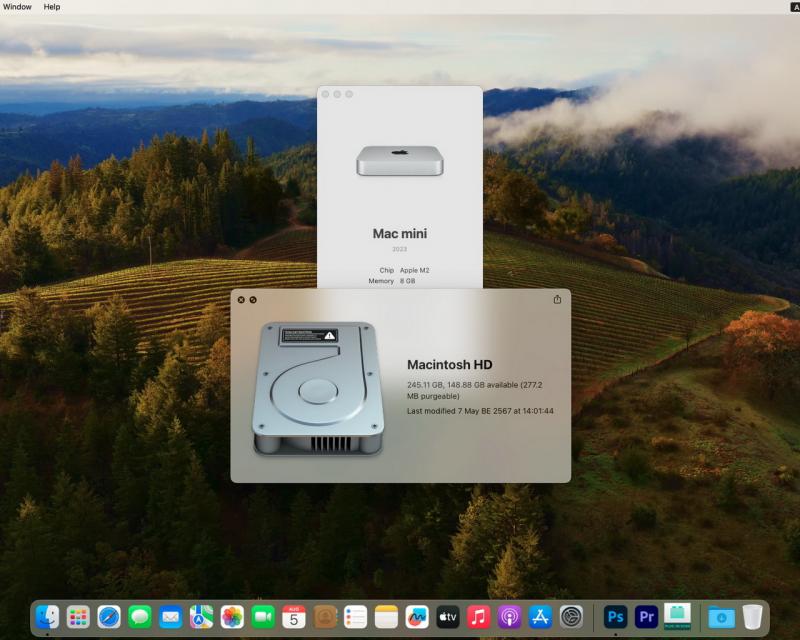Open the Window menu
The image size is (800, 640).
tap(17, 7)
